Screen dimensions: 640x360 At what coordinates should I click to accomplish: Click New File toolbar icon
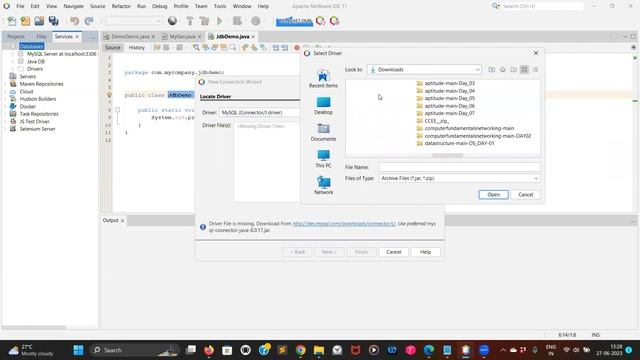click(12, 21)
